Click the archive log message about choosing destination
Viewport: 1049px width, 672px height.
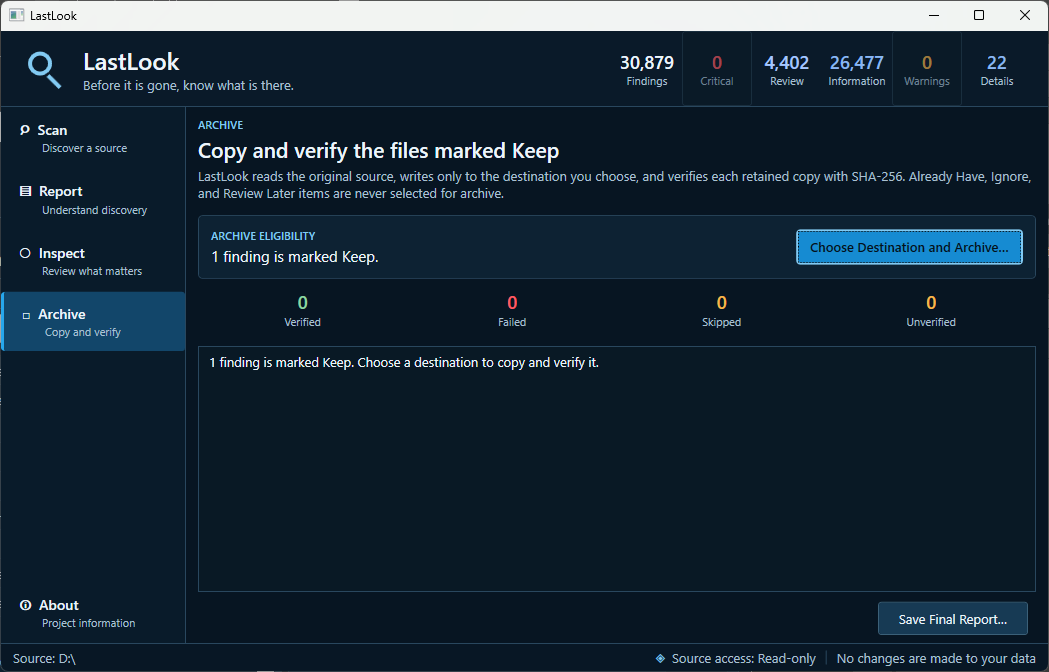[404, 363]
